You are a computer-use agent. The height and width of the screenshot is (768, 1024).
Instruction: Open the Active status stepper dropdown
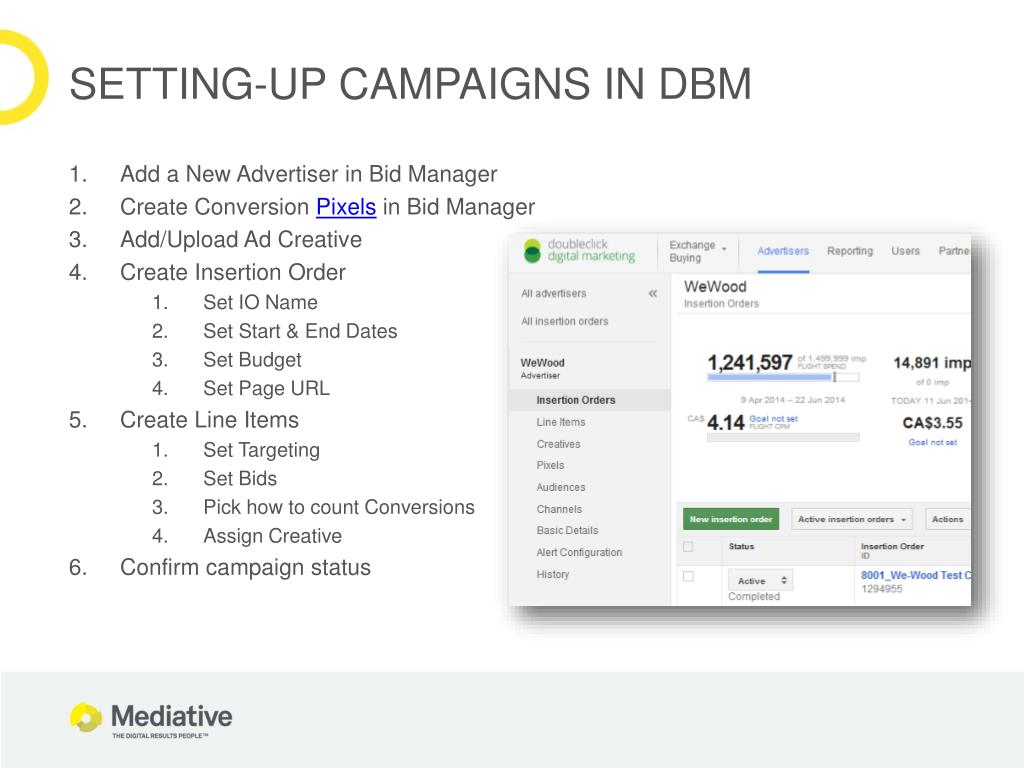coord(760,581)
